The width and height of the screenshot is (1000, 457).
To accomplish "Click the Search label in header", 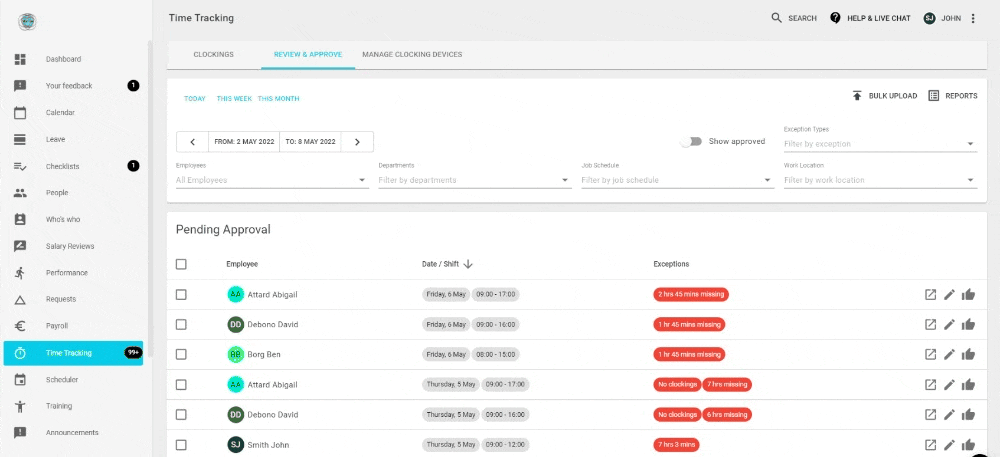I will (802, 18).
